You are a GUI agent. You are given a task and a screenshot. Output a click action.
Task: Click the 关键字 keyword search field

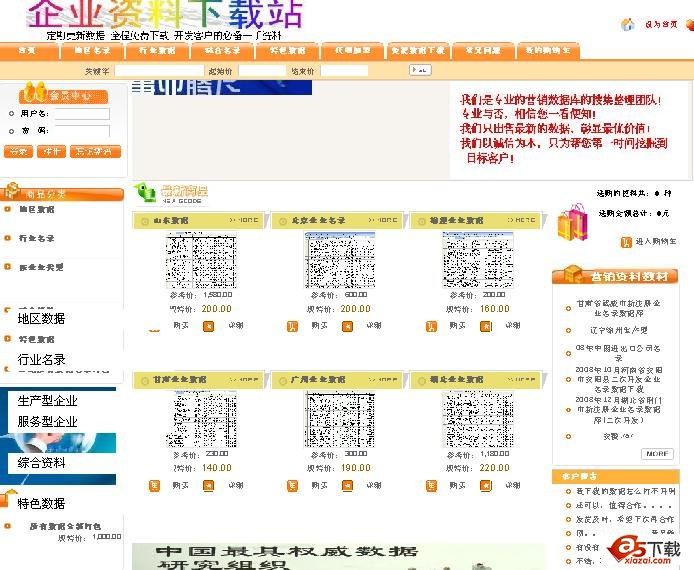pos(159,71)
